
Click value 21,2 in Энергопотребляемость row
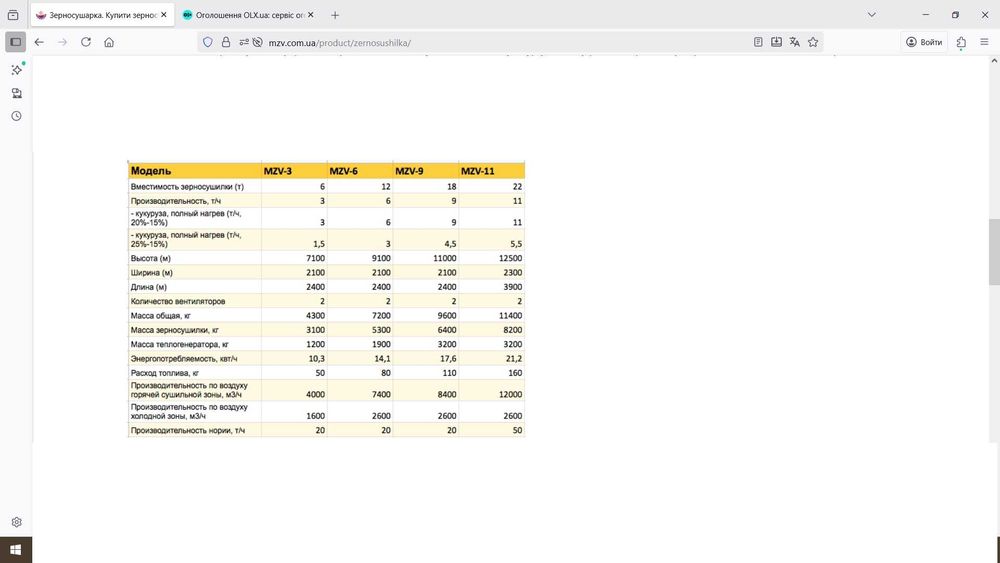(513, 358)
